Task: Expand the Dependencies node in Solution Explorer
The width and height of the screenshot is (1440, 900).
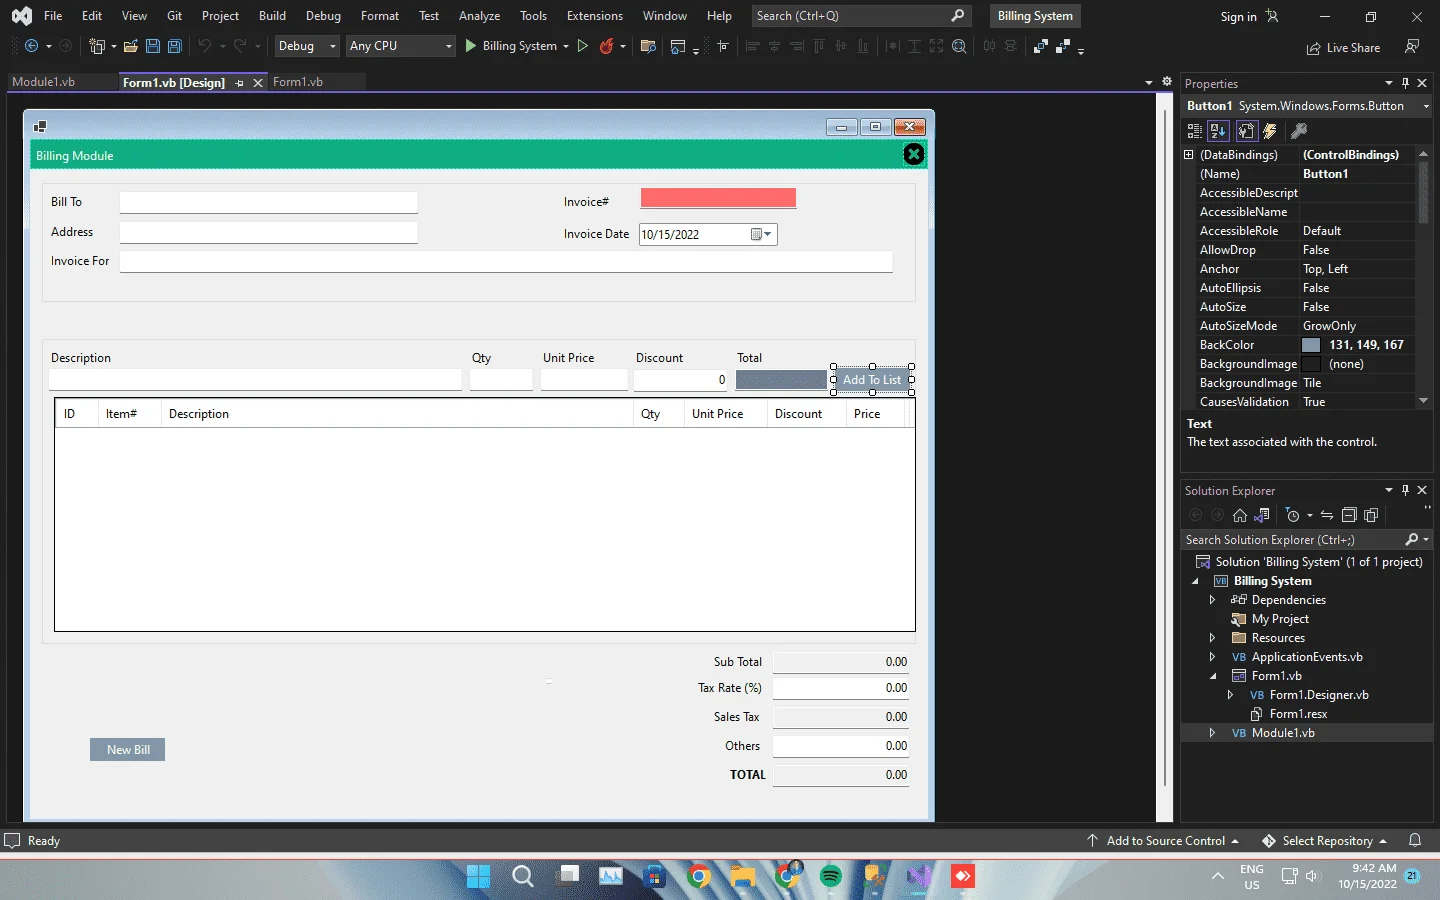Action: coord(1212,600)
